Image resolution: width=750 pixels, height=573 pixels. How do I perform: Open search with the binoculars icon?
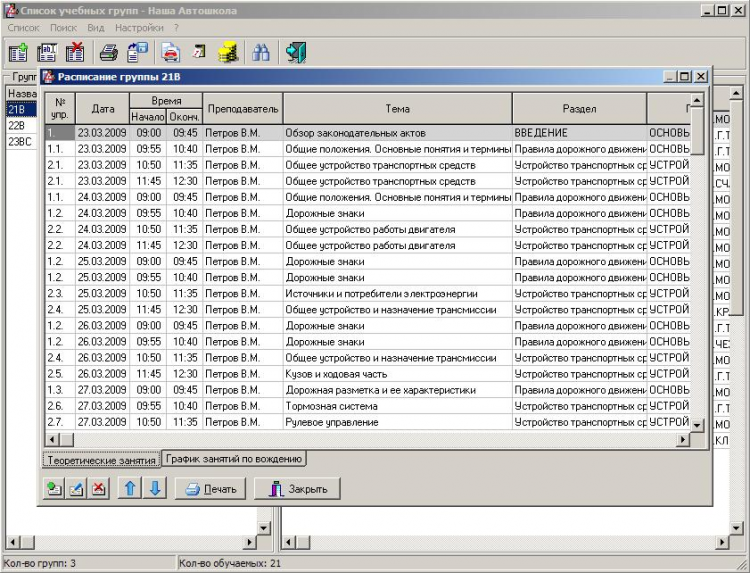(x=261, y=54)
